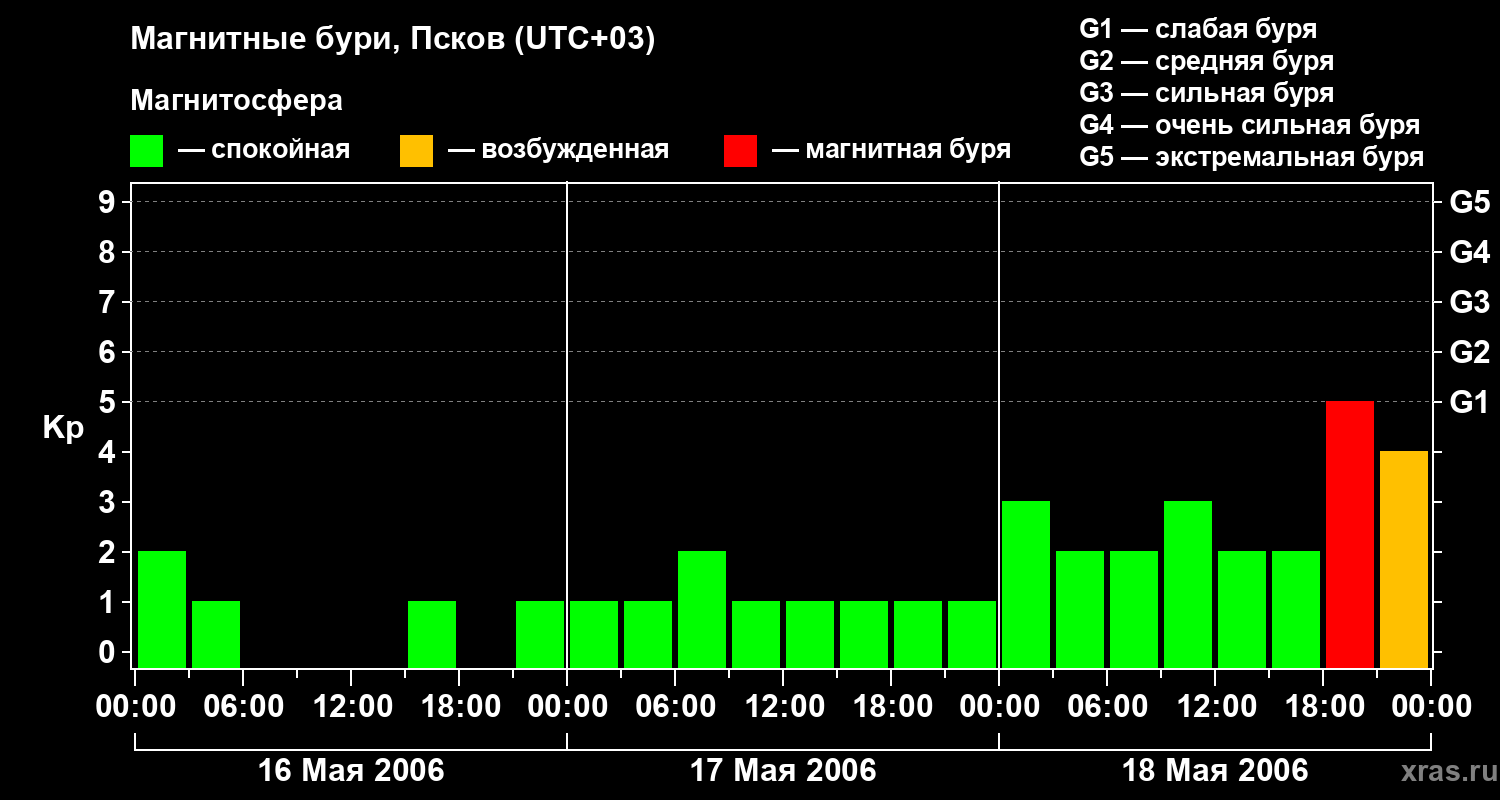1500x800 pixels.
Task: Click the G3 label on the right axis
Action: [x=1470, y=302]
